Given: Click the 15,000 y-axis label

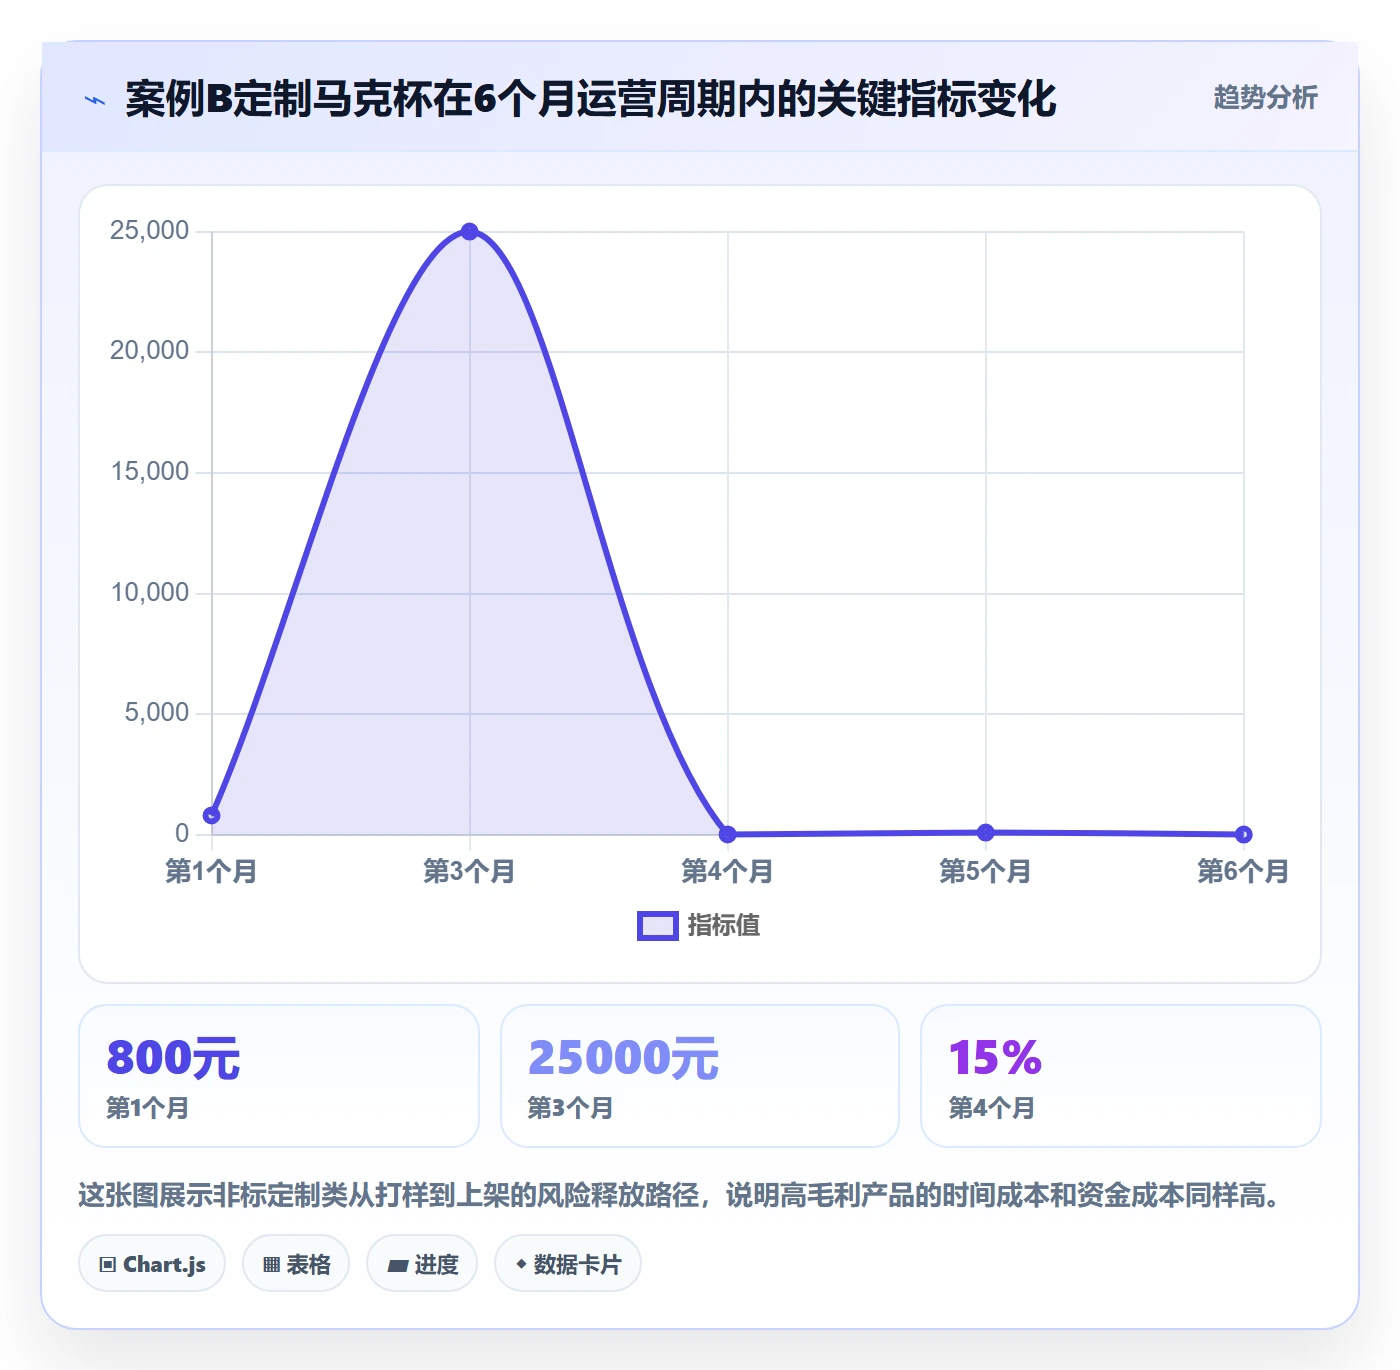Looking at the screenshot, I should click(149, 472).
